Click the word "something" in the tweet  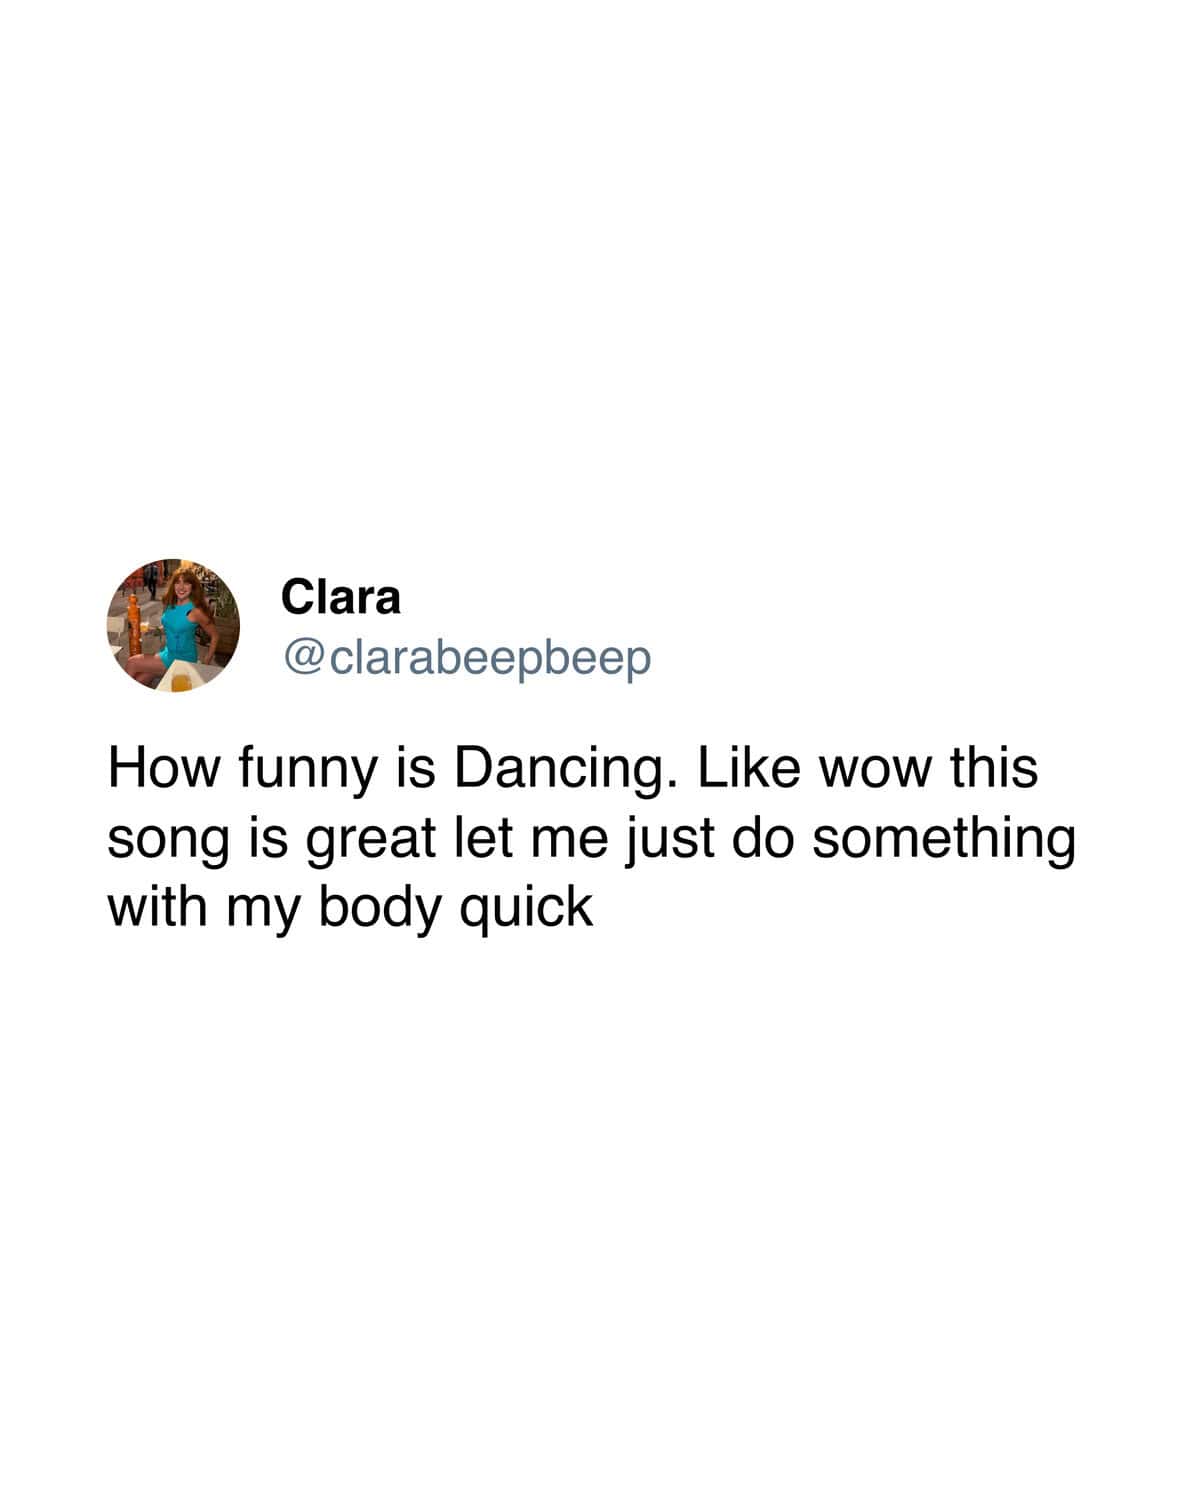pyautogui.click(x=943, y=841)
